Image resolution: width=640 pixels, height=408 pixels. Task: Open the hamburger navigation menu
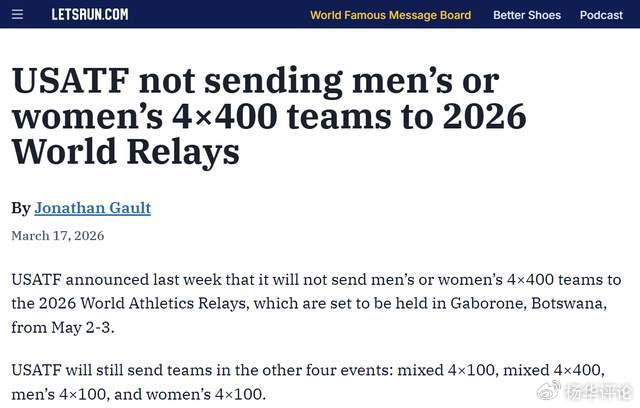tap(17, 15)
